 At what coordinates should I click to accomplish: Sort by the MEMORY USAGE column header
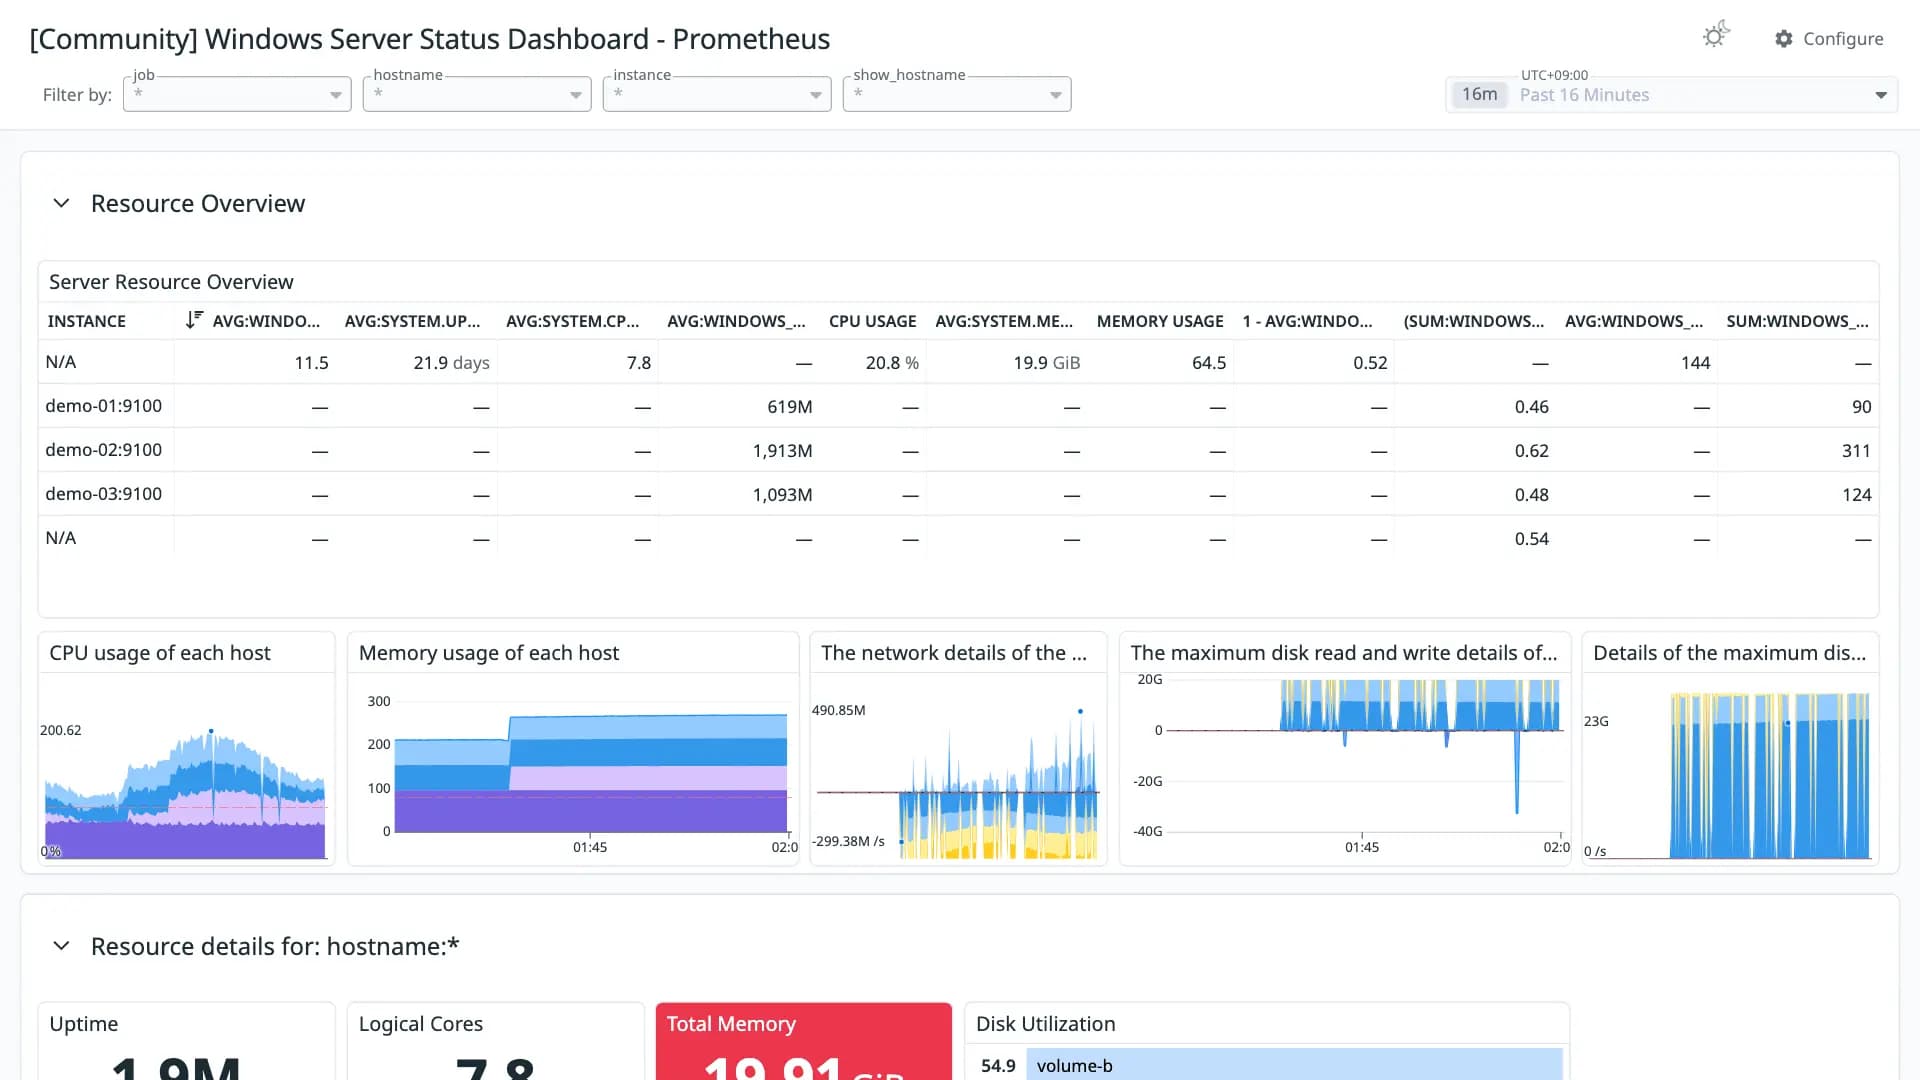click(1160, 321)
